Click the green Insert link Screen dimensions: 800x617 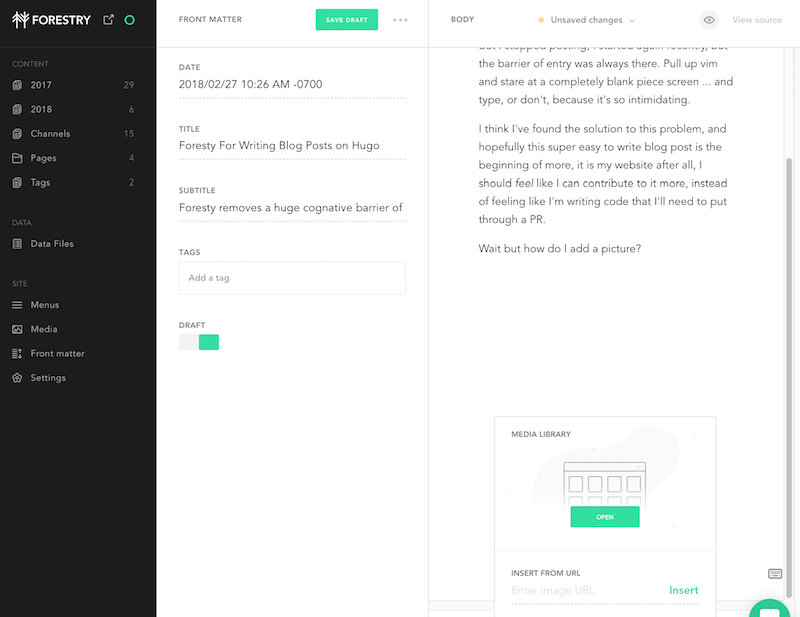(684, 590)
